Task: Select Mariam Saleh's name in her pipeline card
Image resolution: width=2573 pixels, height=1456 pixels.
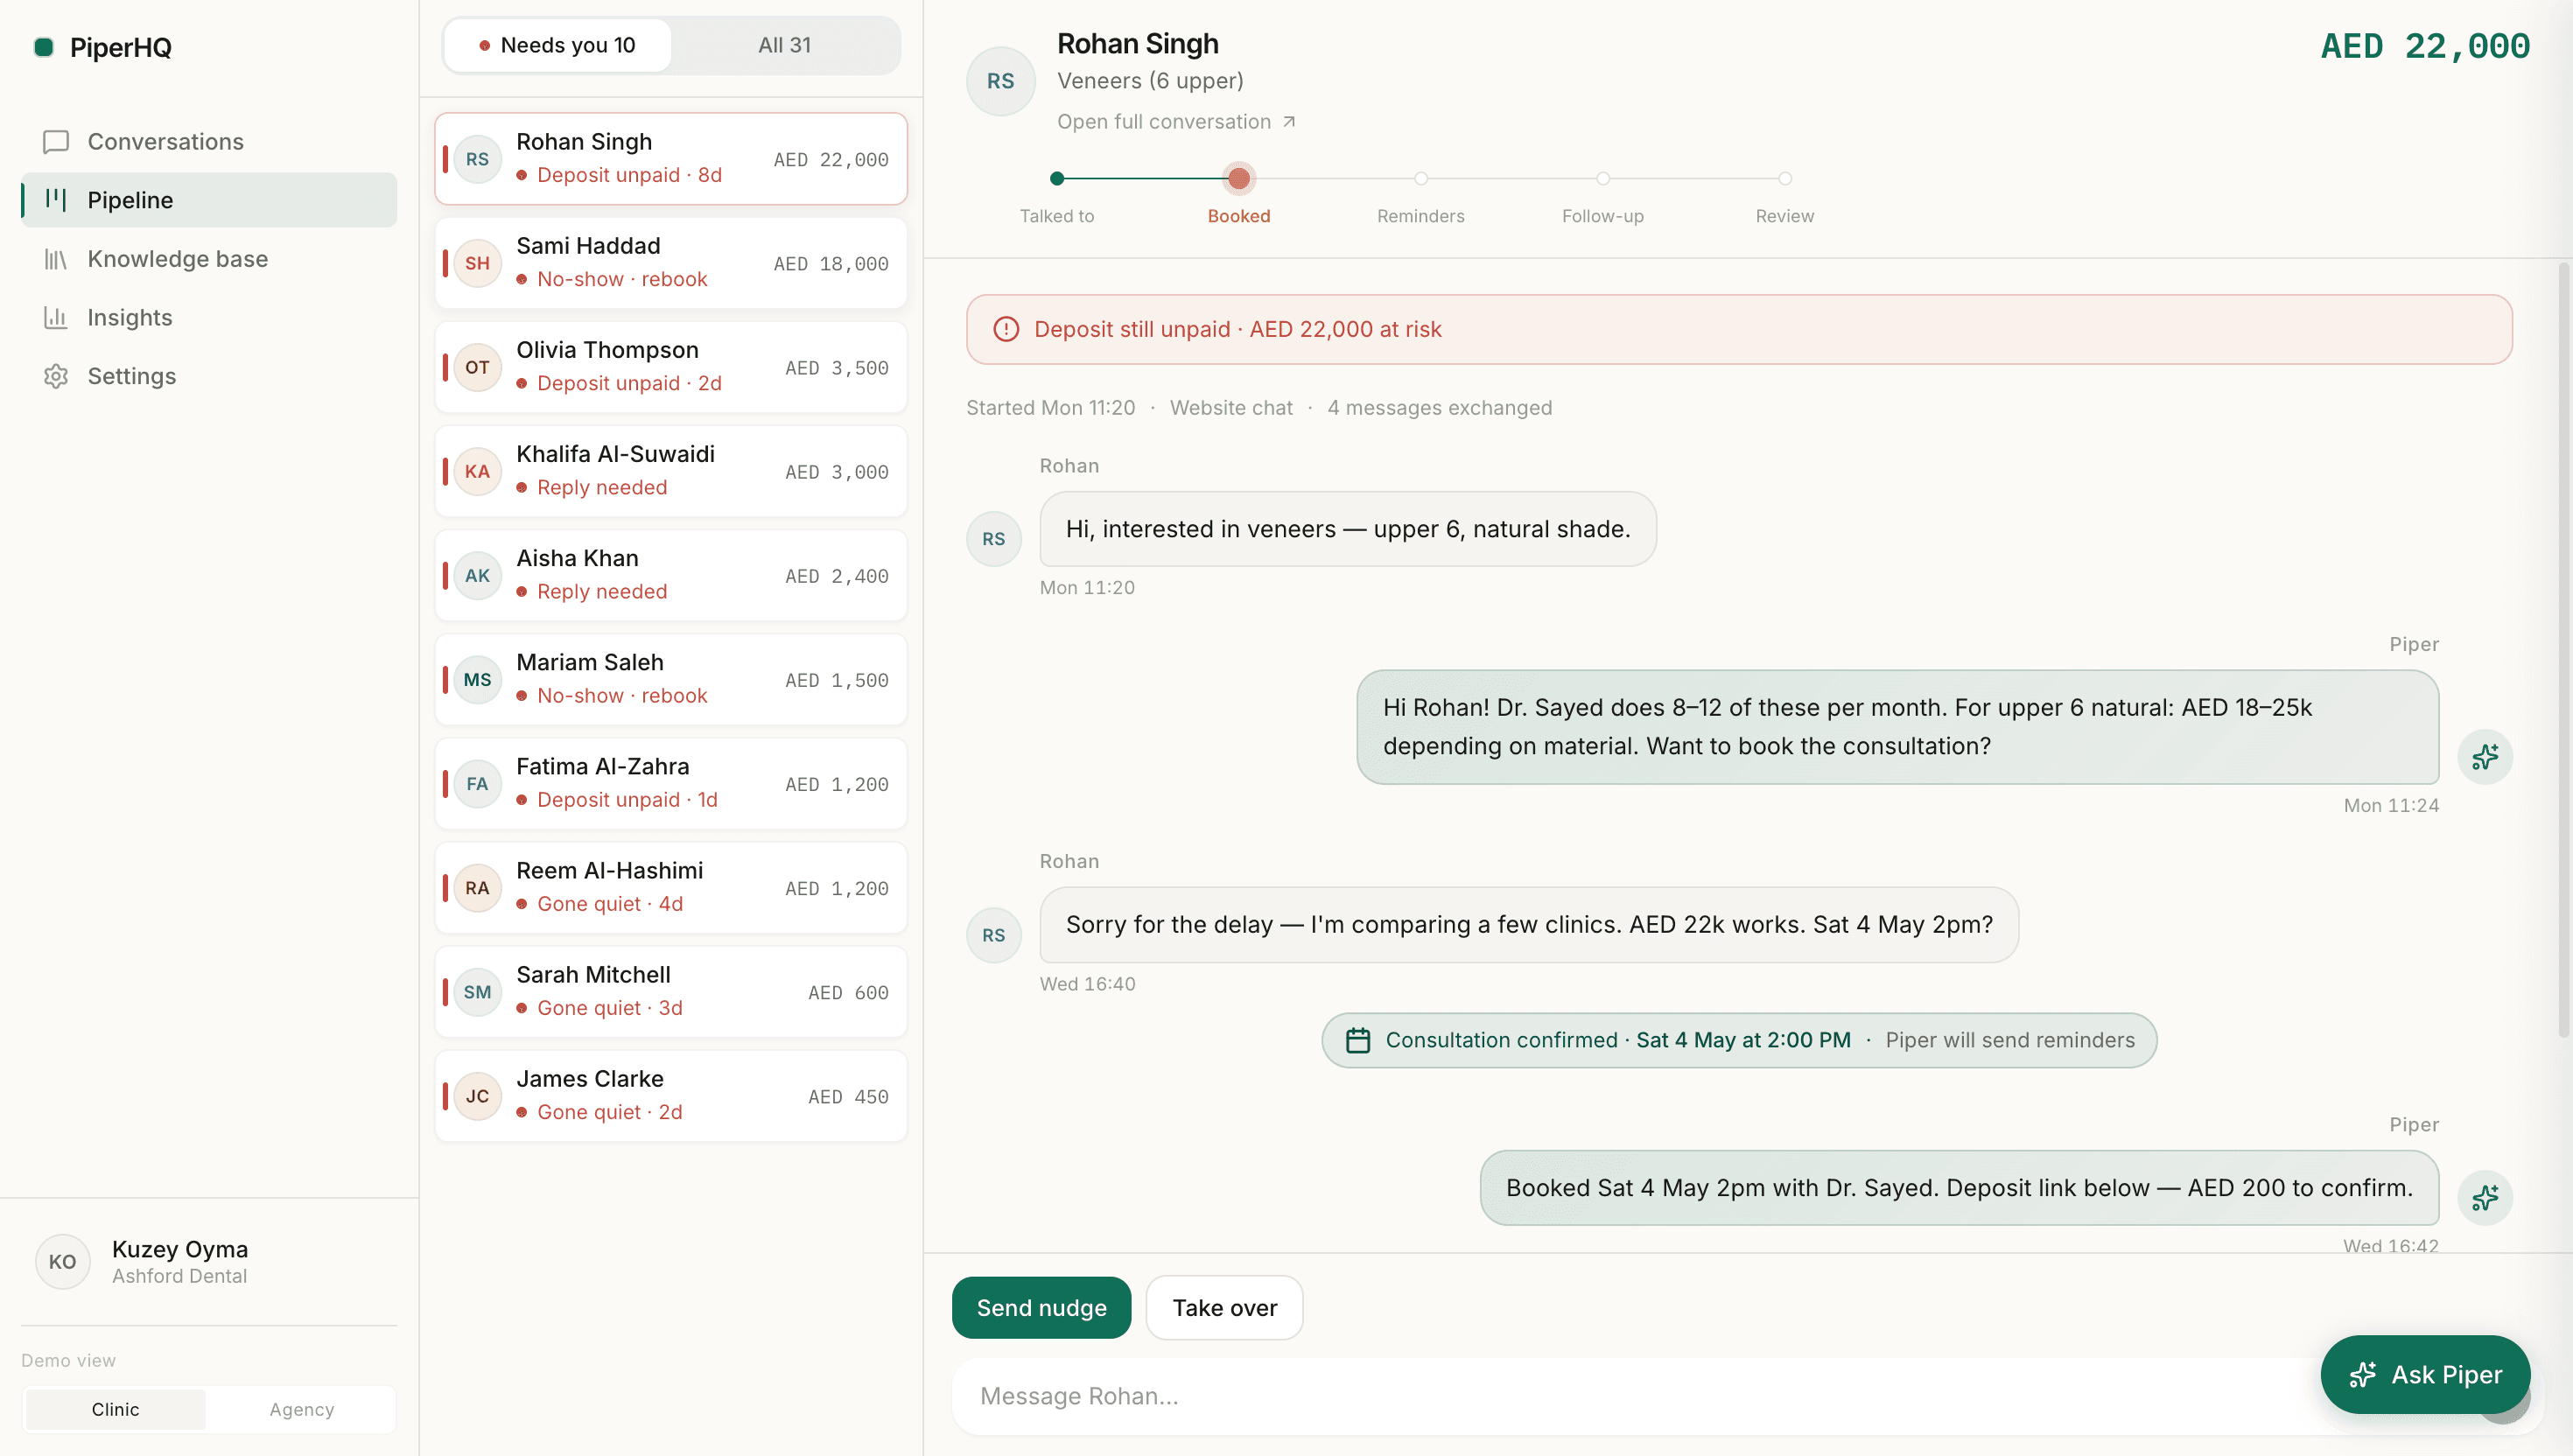Action: point(590,662)
